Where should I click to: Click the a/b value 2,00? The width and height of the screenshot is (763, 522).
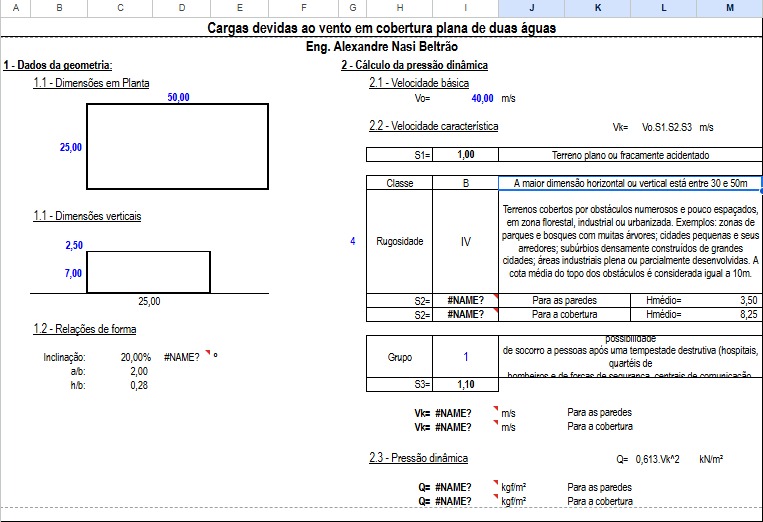(139, 371)
